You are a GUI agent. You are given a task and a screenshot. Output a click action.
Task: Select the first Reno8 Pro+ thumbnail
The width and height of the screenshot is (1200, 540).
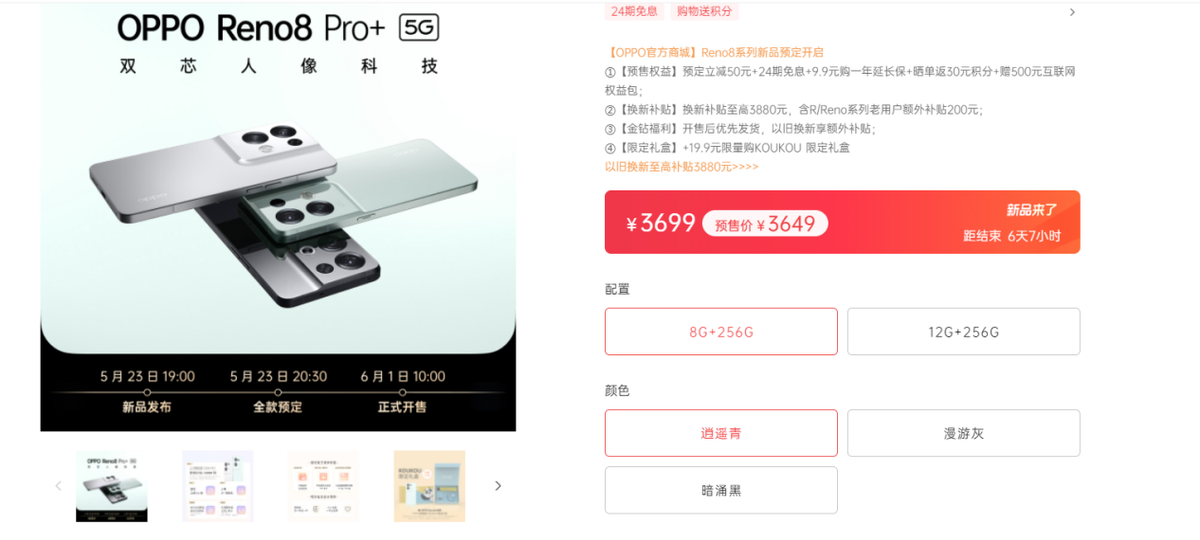coord(112,486)
